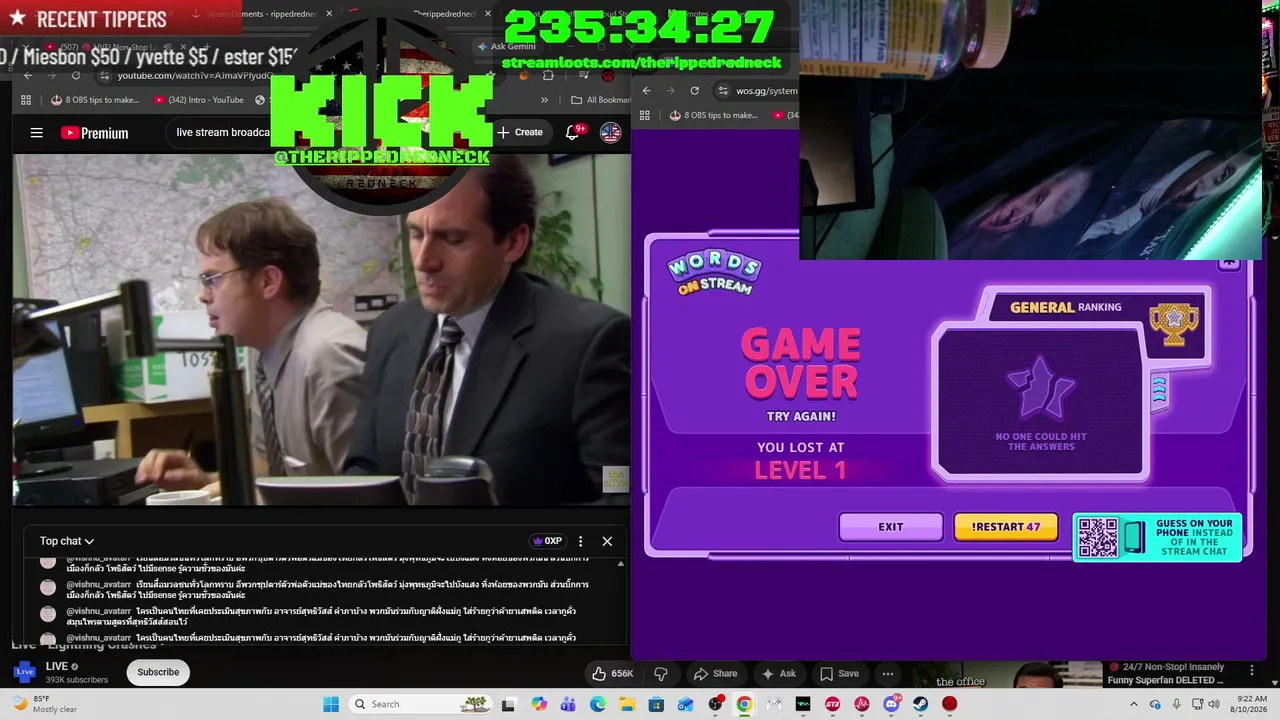The width and height of the screenshot is (1280, 720).
Task: Dislike the live stream video
Action: [x=660, y=674]
